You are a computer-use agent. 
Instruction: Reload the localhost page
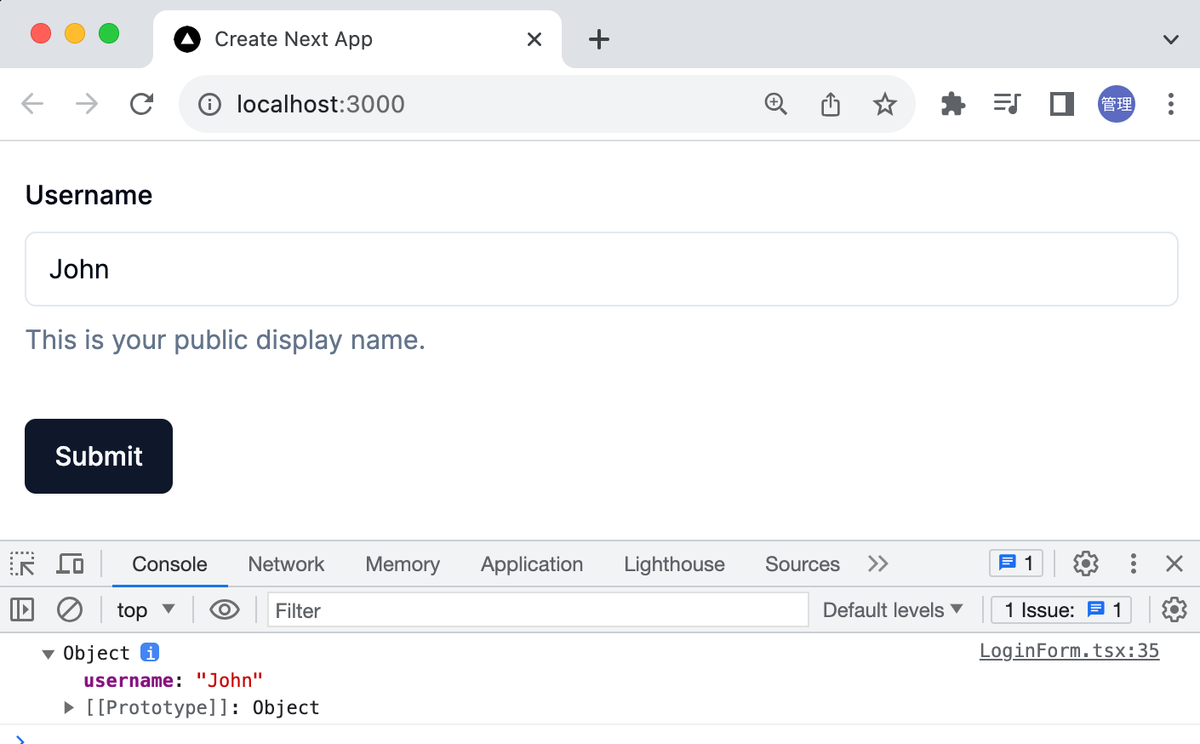point(141,104)
